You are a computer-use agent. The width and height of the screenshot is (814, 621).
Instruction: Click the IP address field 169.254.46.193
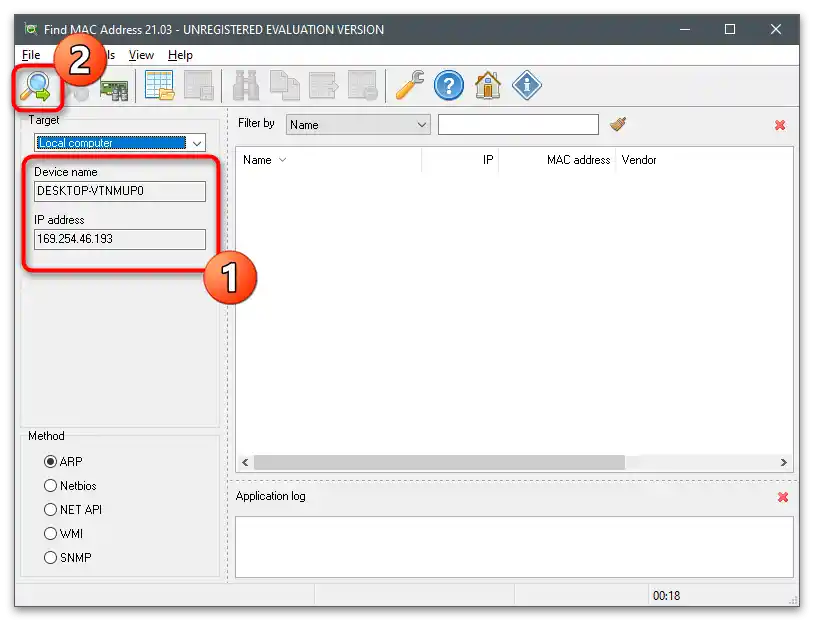pos(120,239)
